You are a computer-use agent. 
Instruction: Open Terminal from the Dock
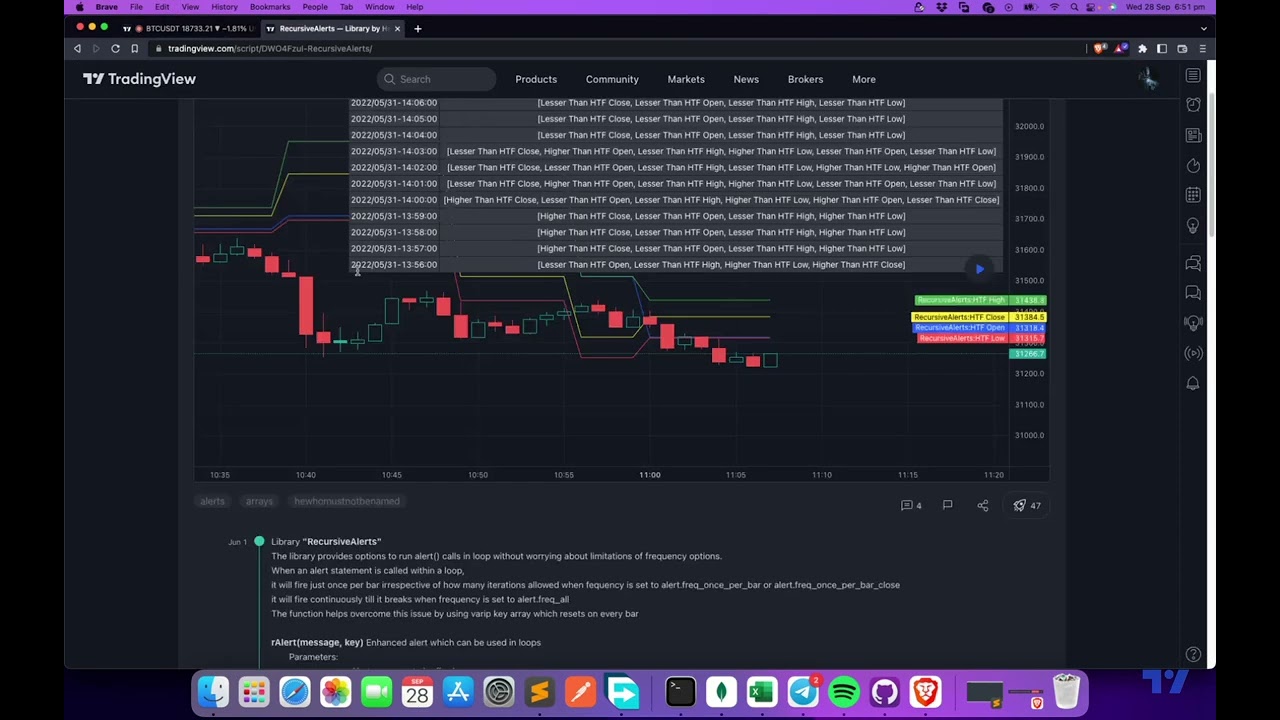[x=680, y=691]
